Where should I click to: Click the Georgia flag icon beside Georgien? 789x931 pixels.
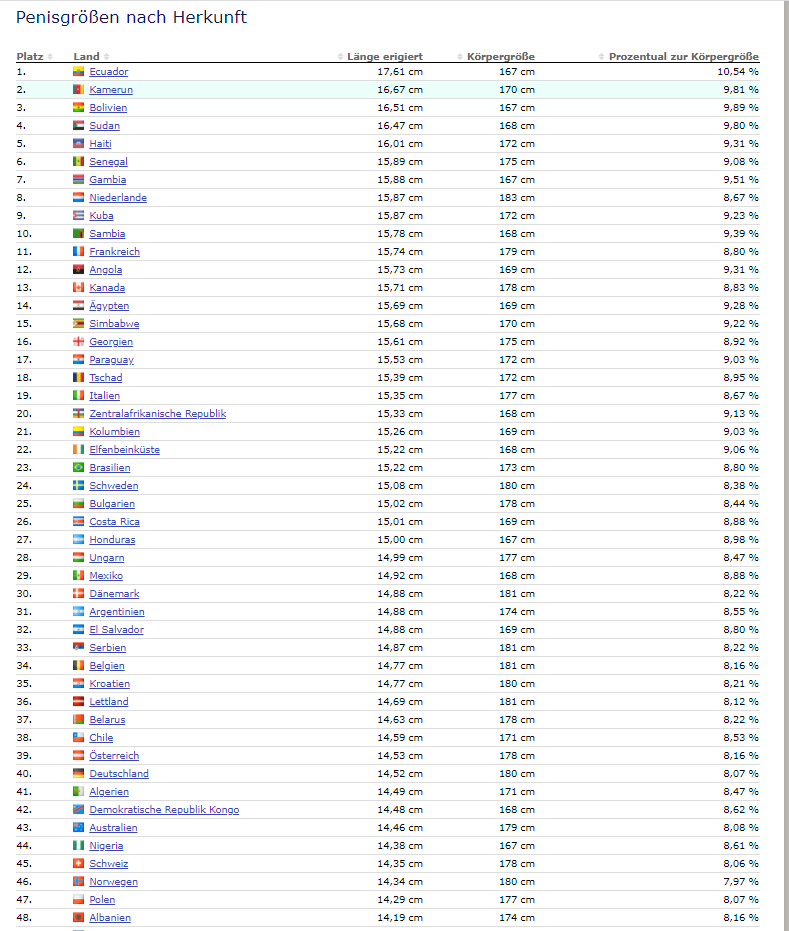point(78,342)
